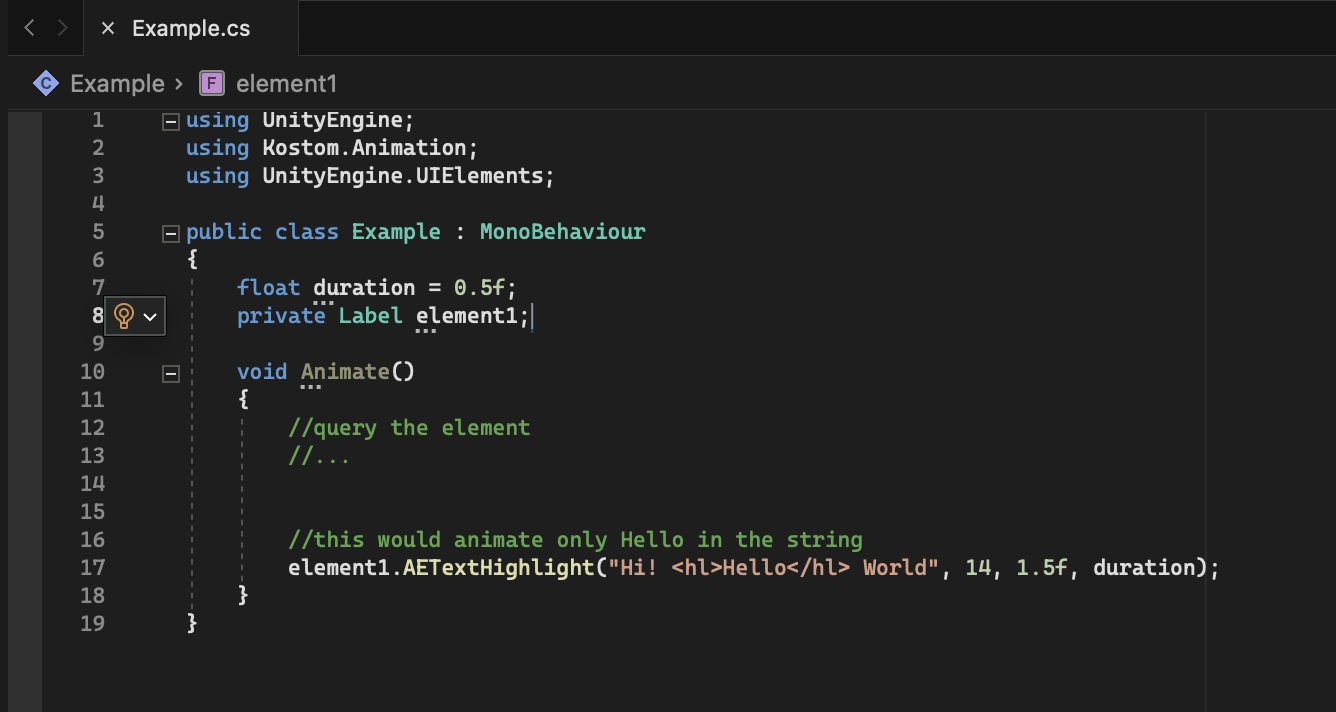Open the quick actions dropdown arrow
The image size is (1336, 712).
point(151,316)
